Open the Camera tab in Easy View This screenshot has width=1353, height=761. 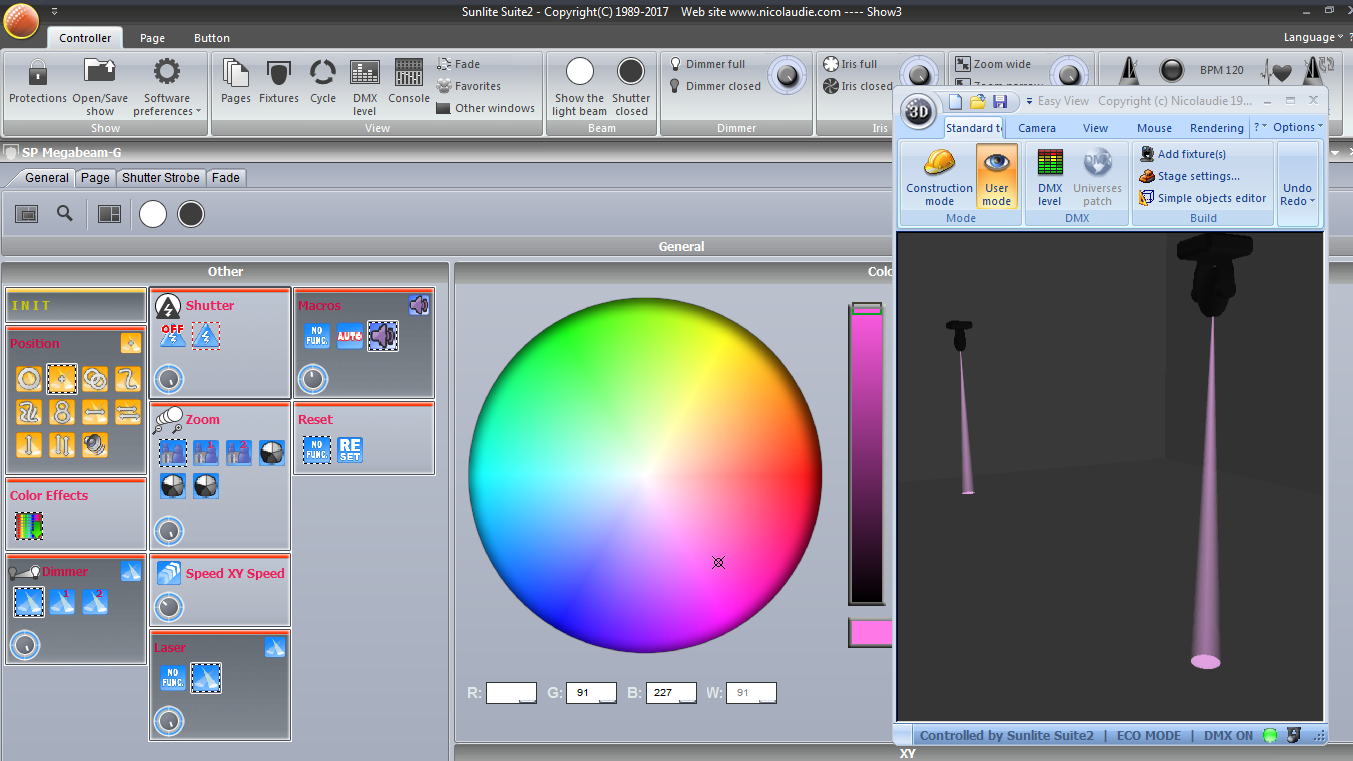[1036, 128]
